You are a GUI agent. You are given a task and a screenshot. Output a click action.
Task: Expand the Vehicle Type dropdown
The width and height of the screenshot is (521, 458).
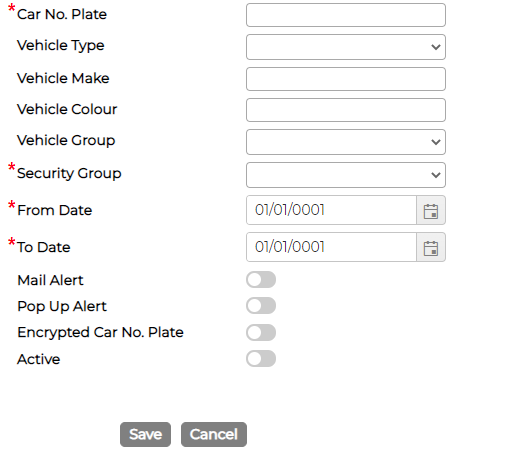point(346,47)
